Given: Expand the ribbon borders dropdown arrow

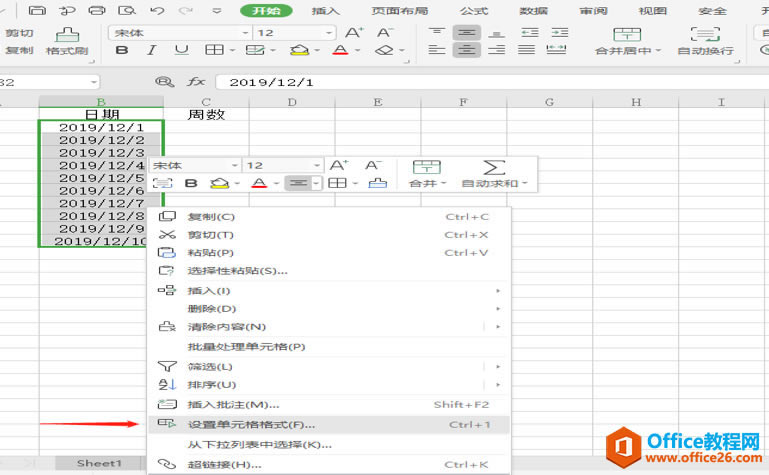Looking at the screenshot, I should (x=232, y=50).
